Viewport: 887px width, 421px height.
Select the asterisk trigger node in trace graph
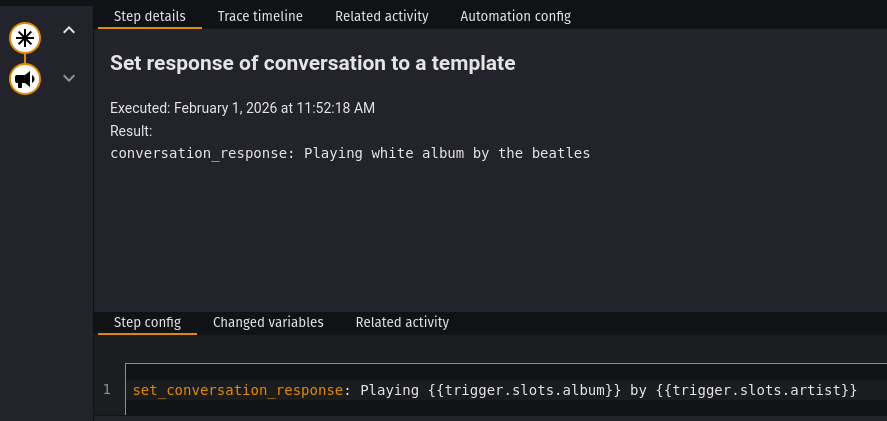pyautogui.click(x=25, y=38)
